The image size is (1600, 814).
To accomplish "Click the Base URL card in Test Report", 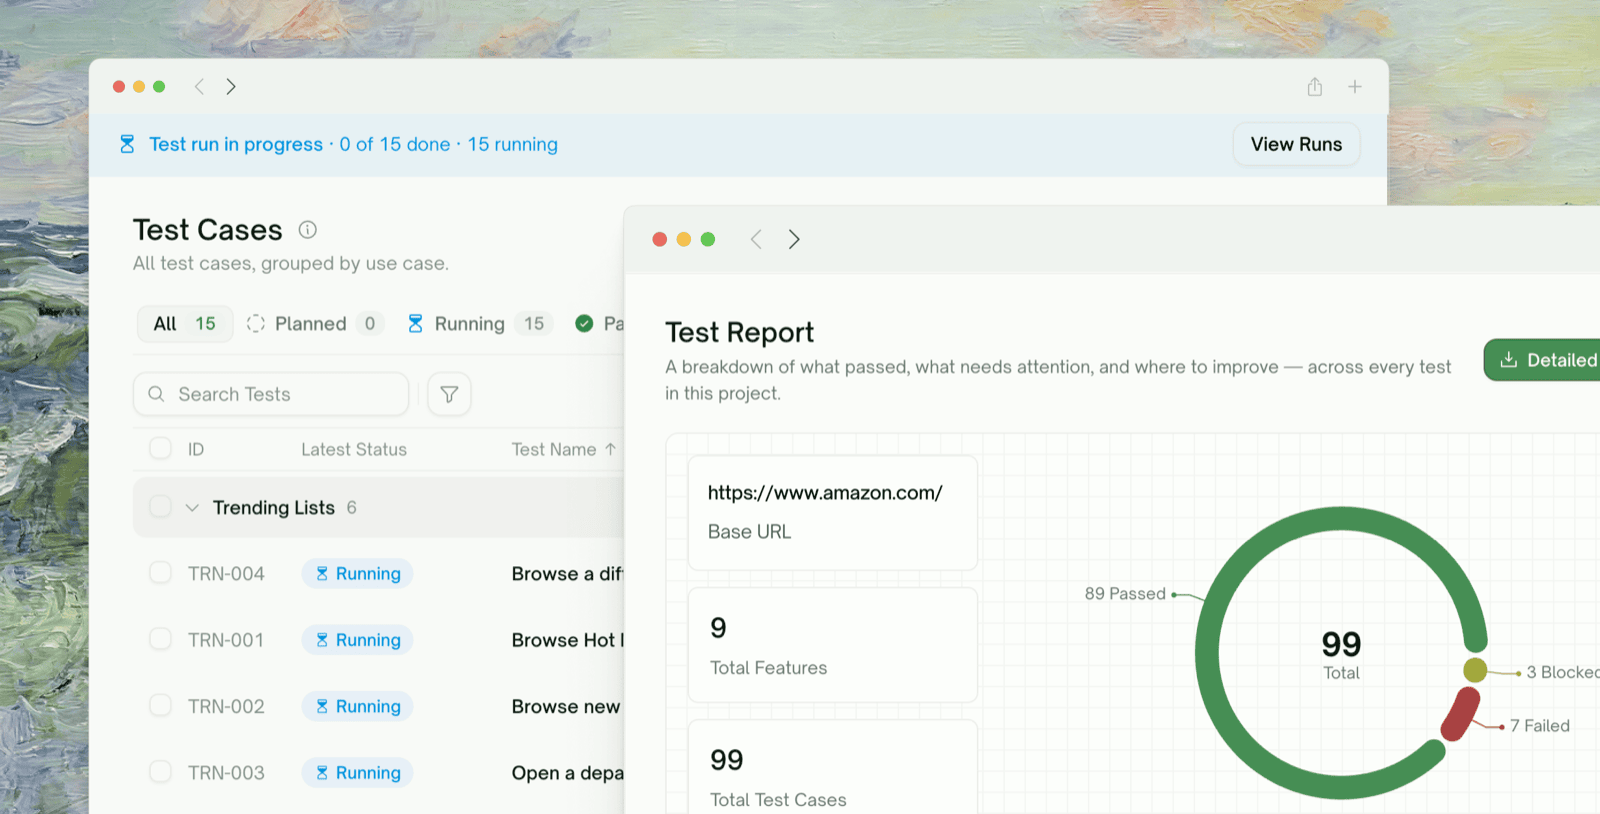I will (833, 513).
